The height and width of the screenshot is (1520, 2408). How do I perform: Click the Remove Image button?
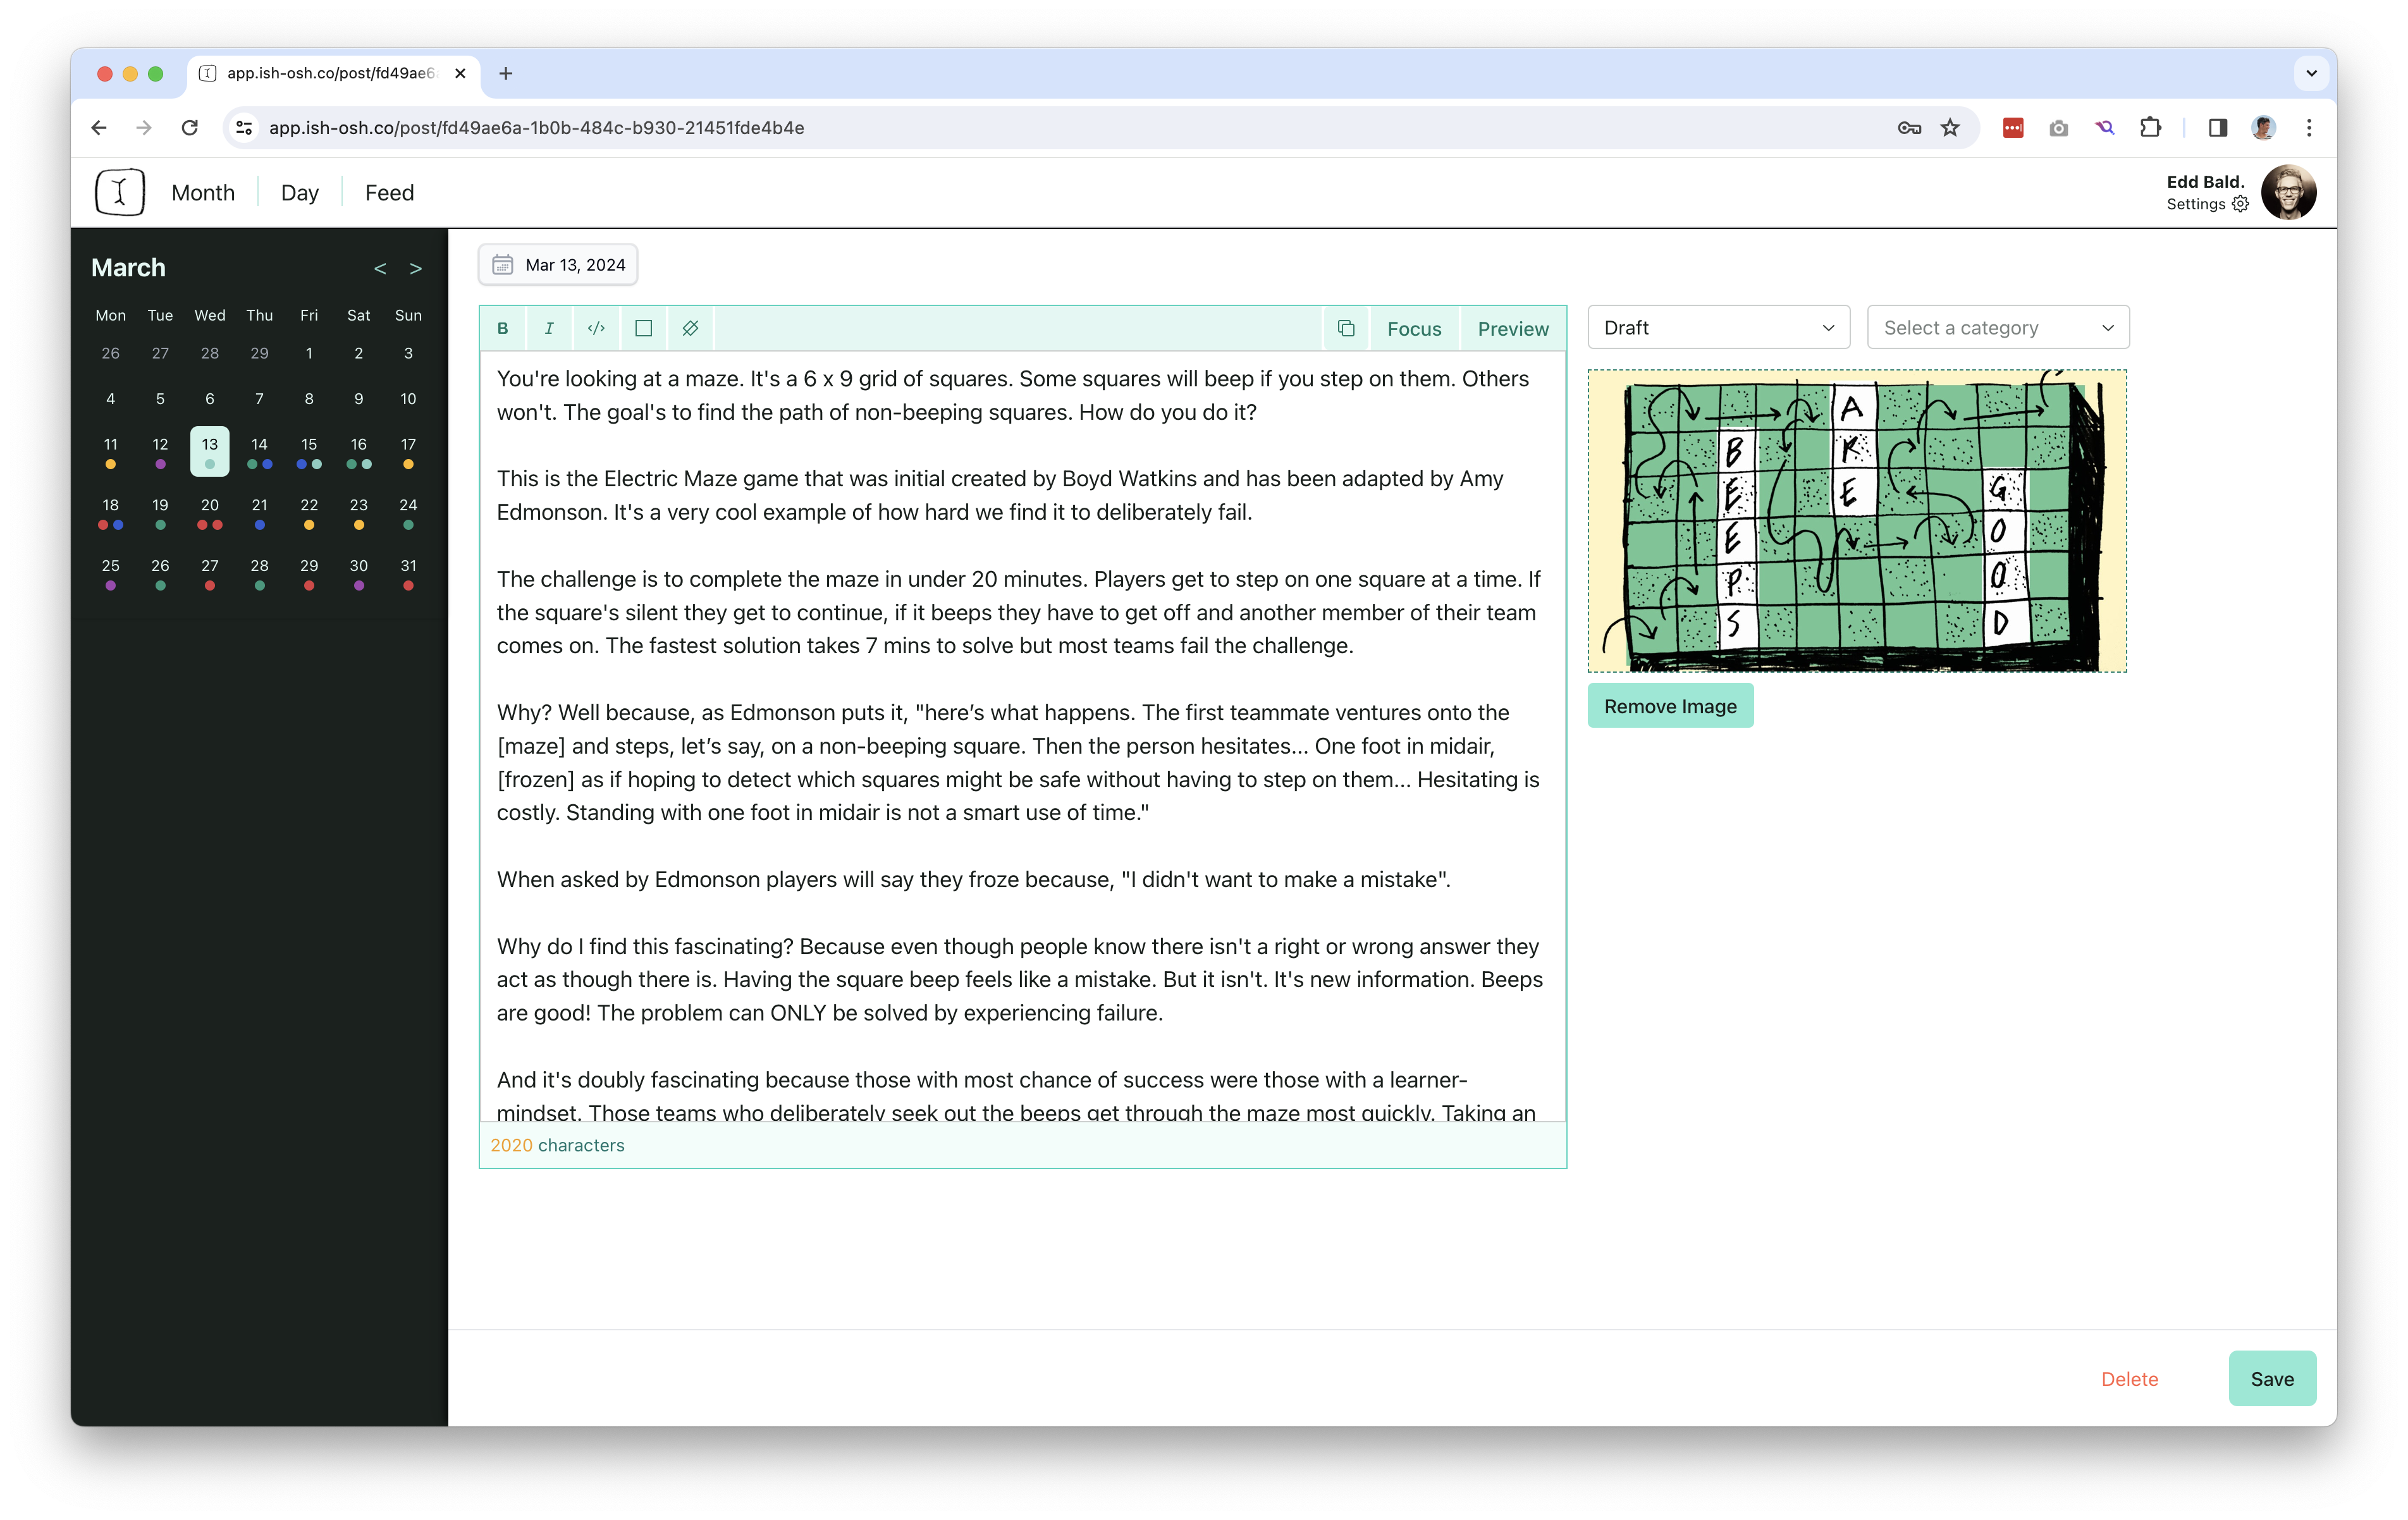(1670, 705)
